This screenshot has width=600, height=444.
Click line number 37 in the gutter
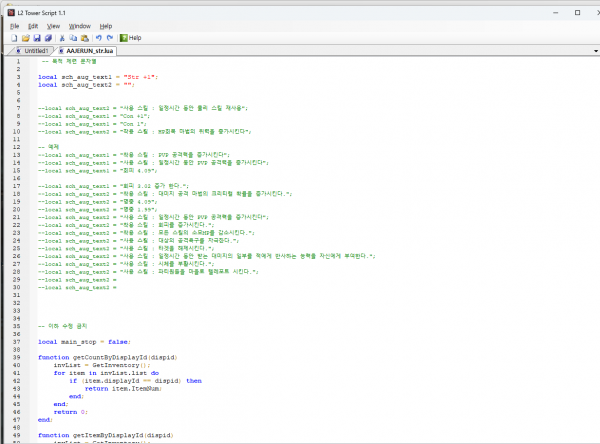(17, 340)
